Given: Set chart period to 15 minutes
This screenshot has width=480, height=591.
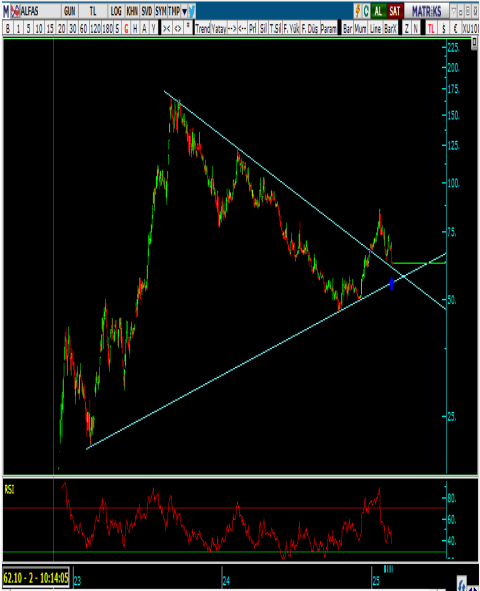Looking at the screenshot, I should [x=50, y=28].
